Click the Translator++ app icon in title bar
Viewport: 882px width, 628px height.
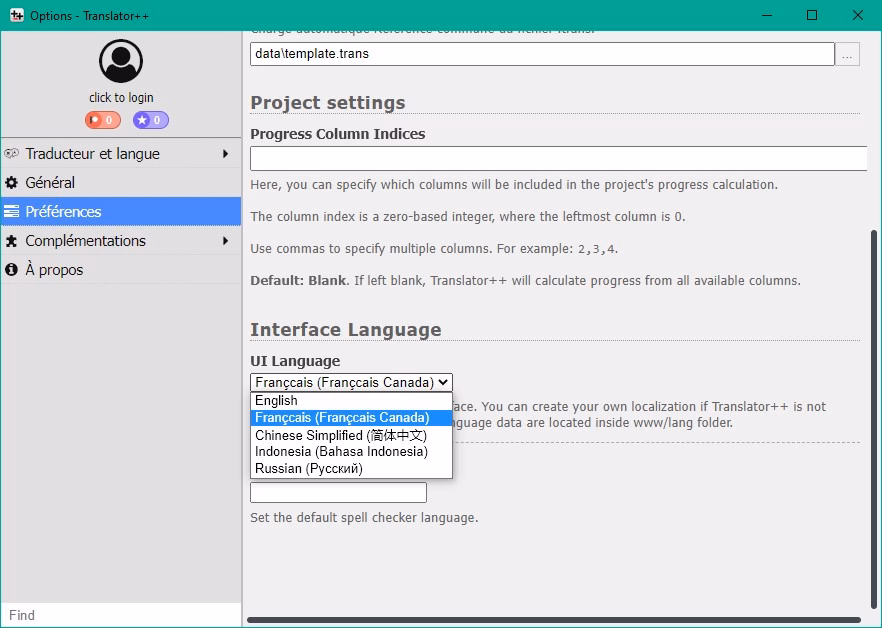17,15
